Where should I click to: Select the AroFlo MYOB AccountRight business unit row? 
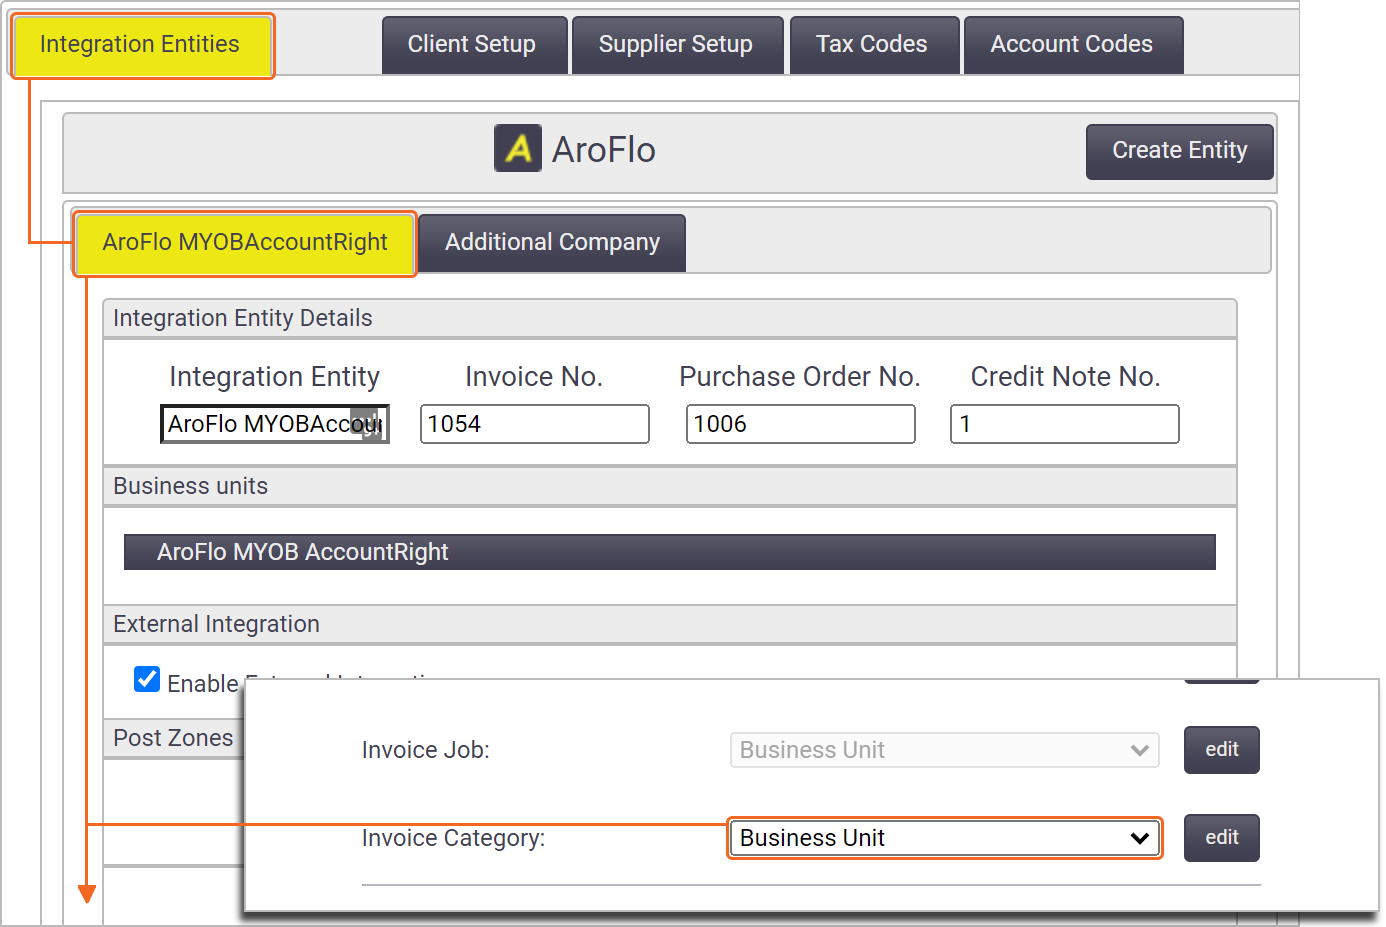point(670,552)
